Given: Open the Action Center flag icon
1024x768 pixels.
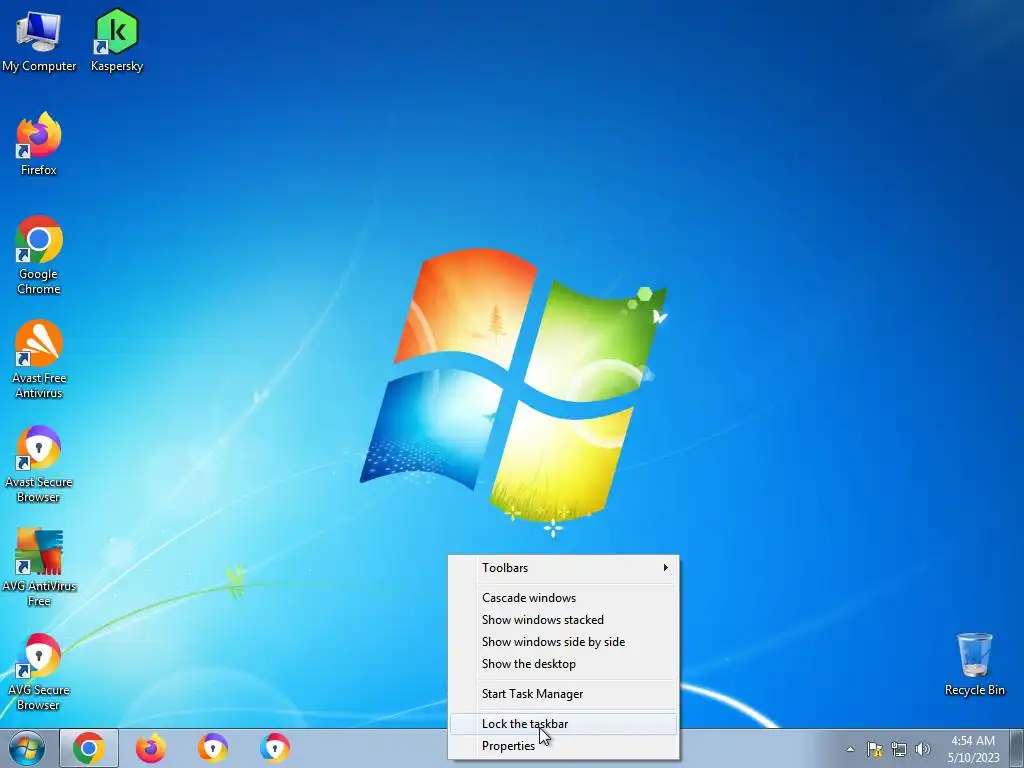Looking at the screenshot, I should point(874,749).
